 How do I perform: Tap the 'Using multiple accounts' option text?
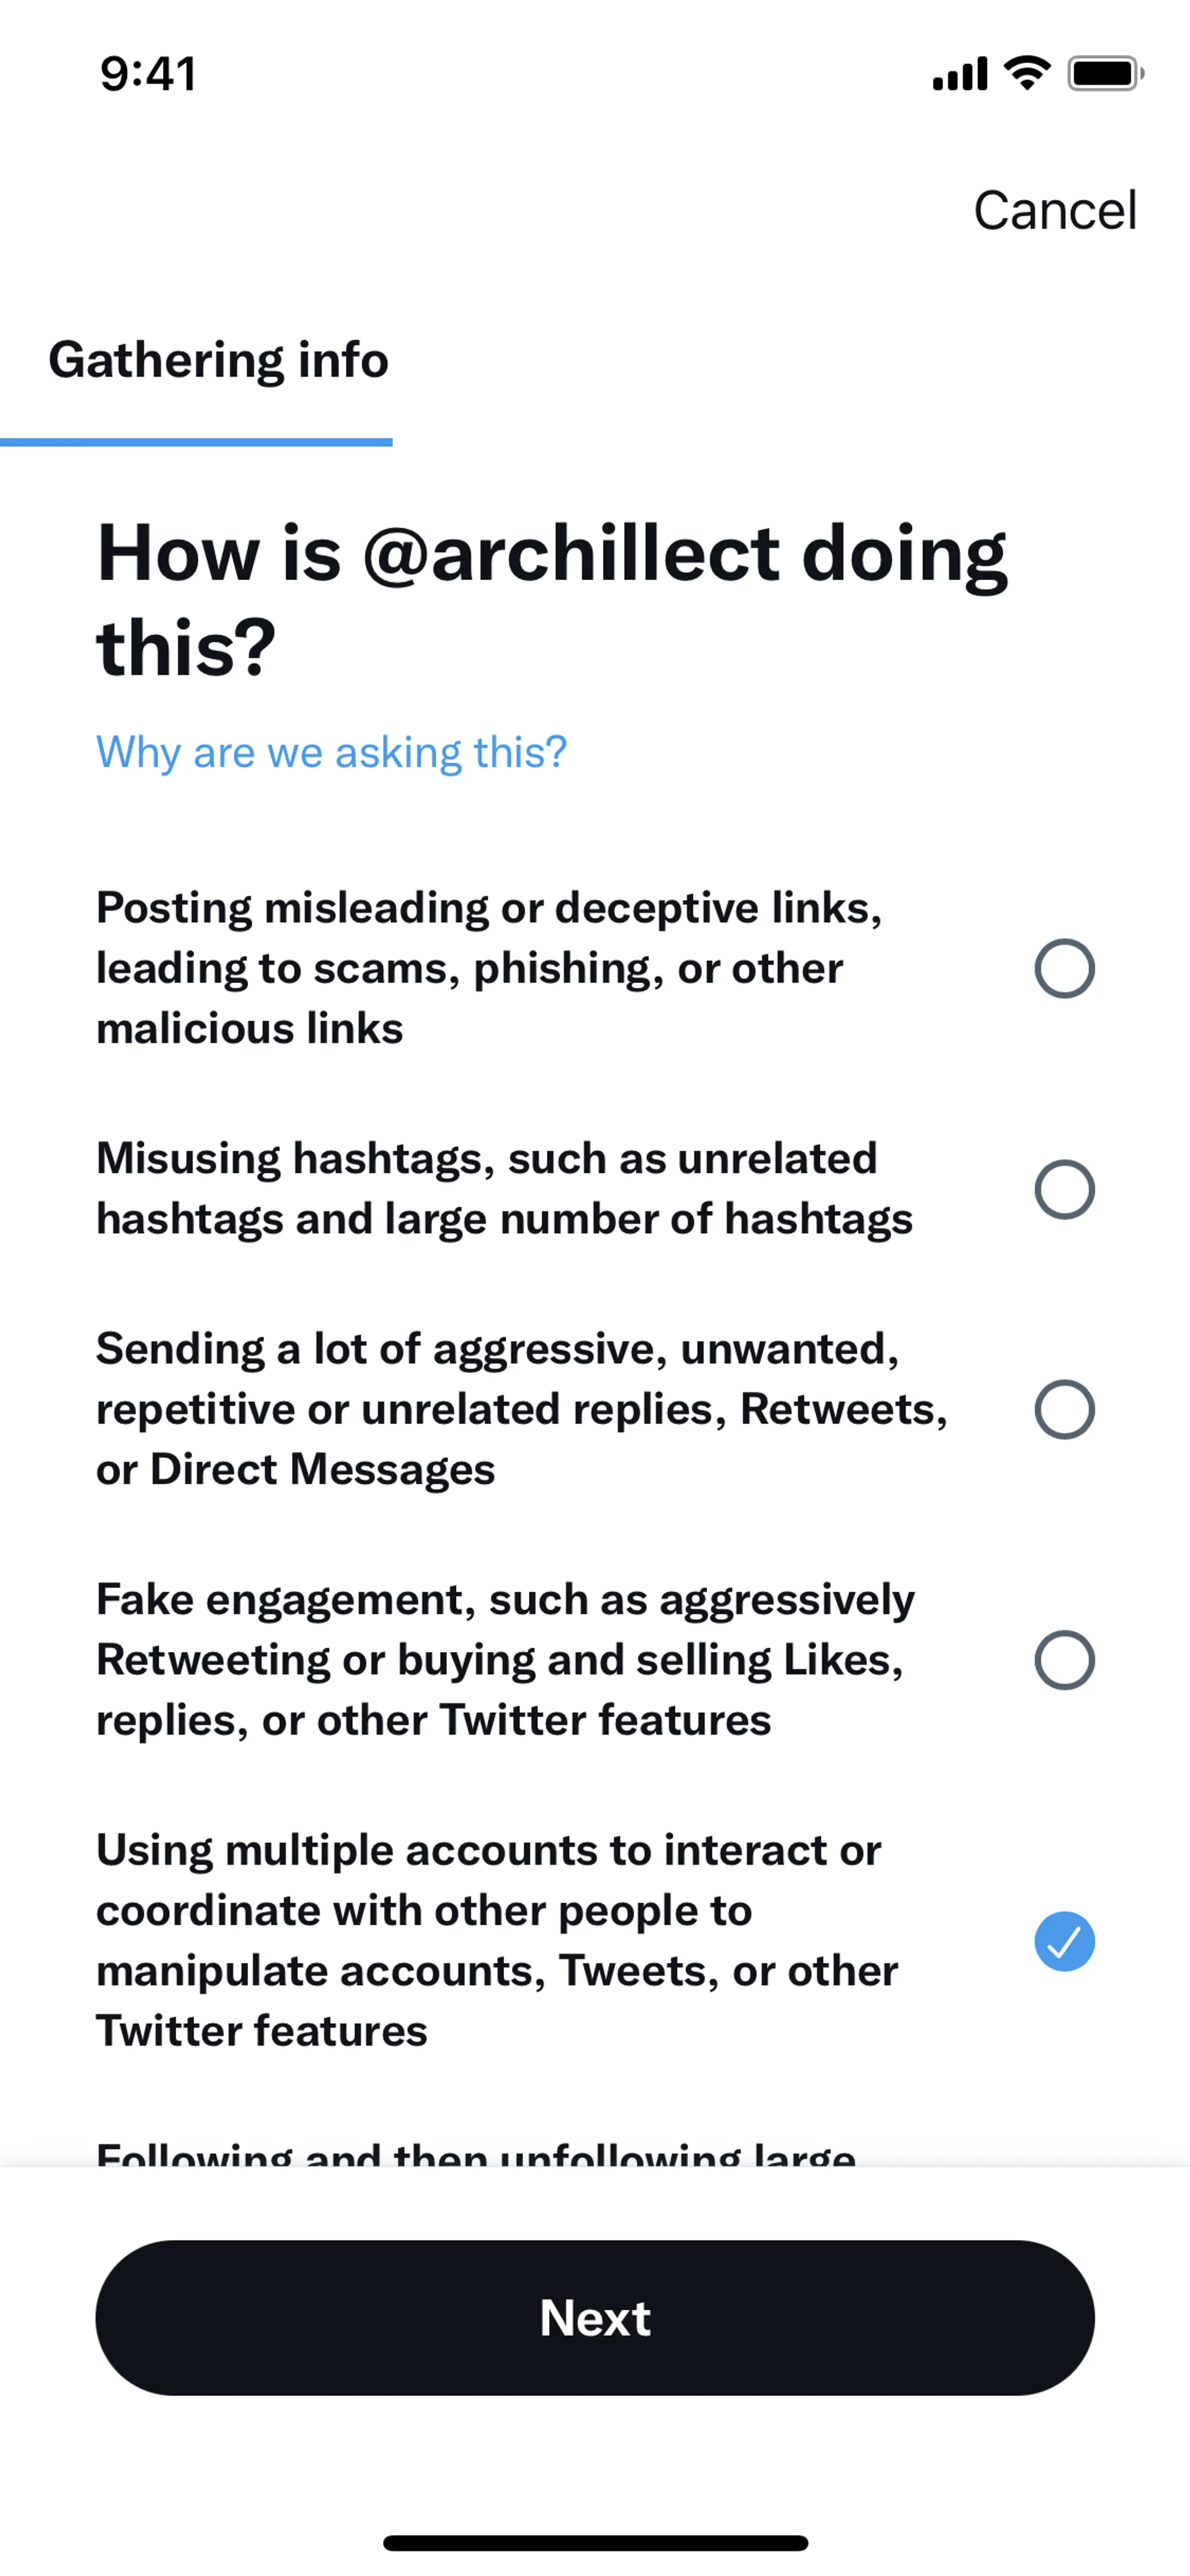tap(497, 1940)
